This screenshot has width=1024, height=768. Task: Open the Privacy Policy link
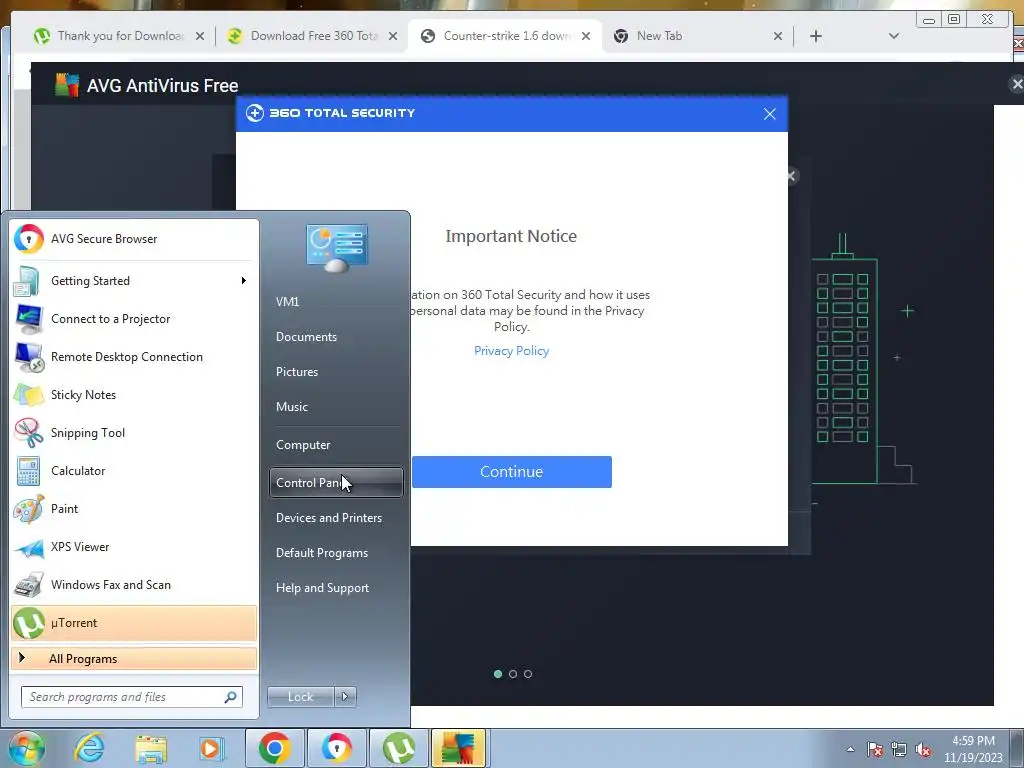[x=511, y=351]
